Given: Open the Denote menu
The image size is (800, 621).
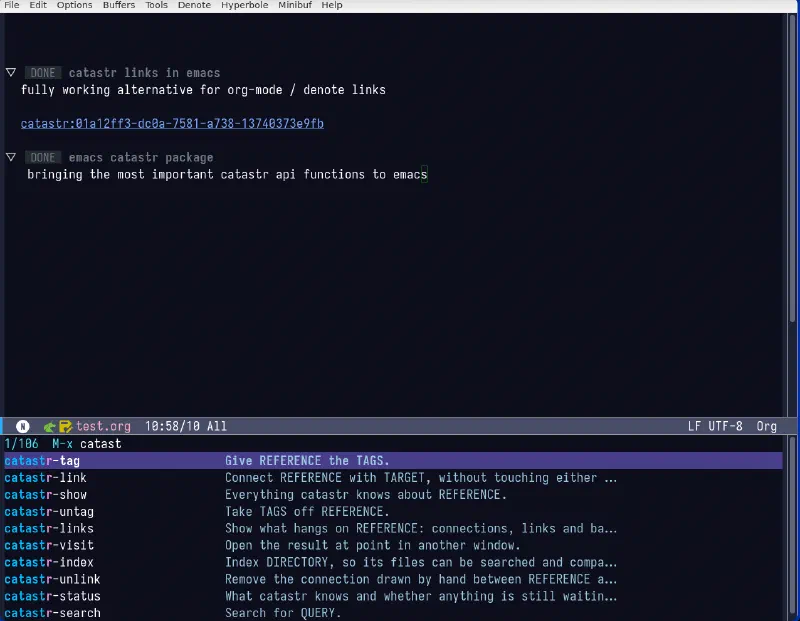Looking at the screenshot, I should [194, 5].
